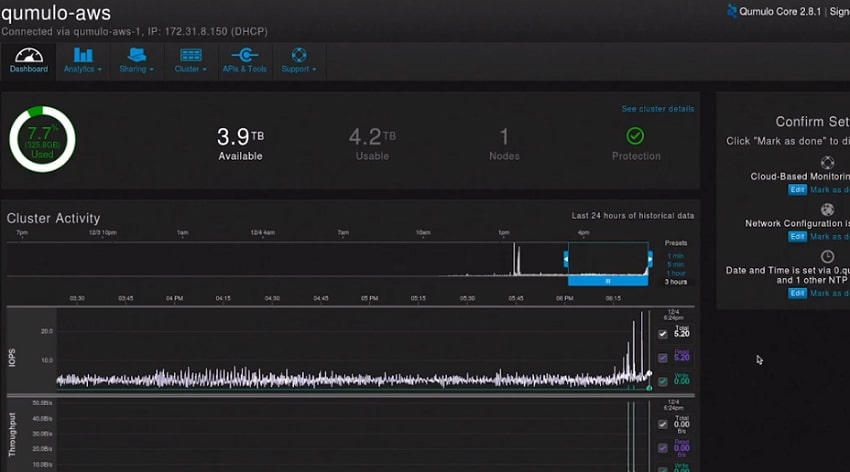
Task: Click the white endpoint marker on IOPS graph
Action: 649,373
